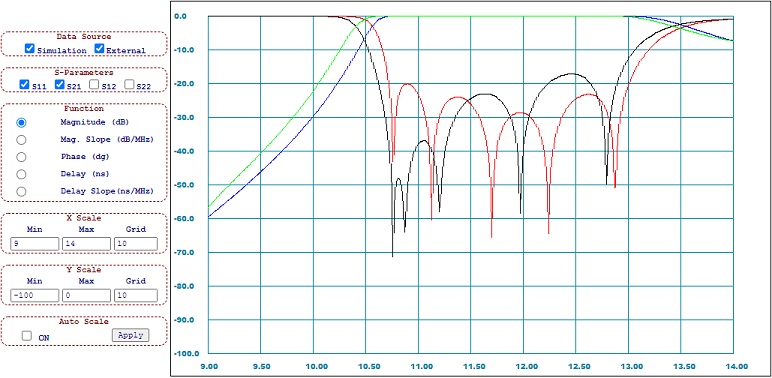Click the -100.0 y-axis label
772x378 pixels.
(x=186, y=353)
